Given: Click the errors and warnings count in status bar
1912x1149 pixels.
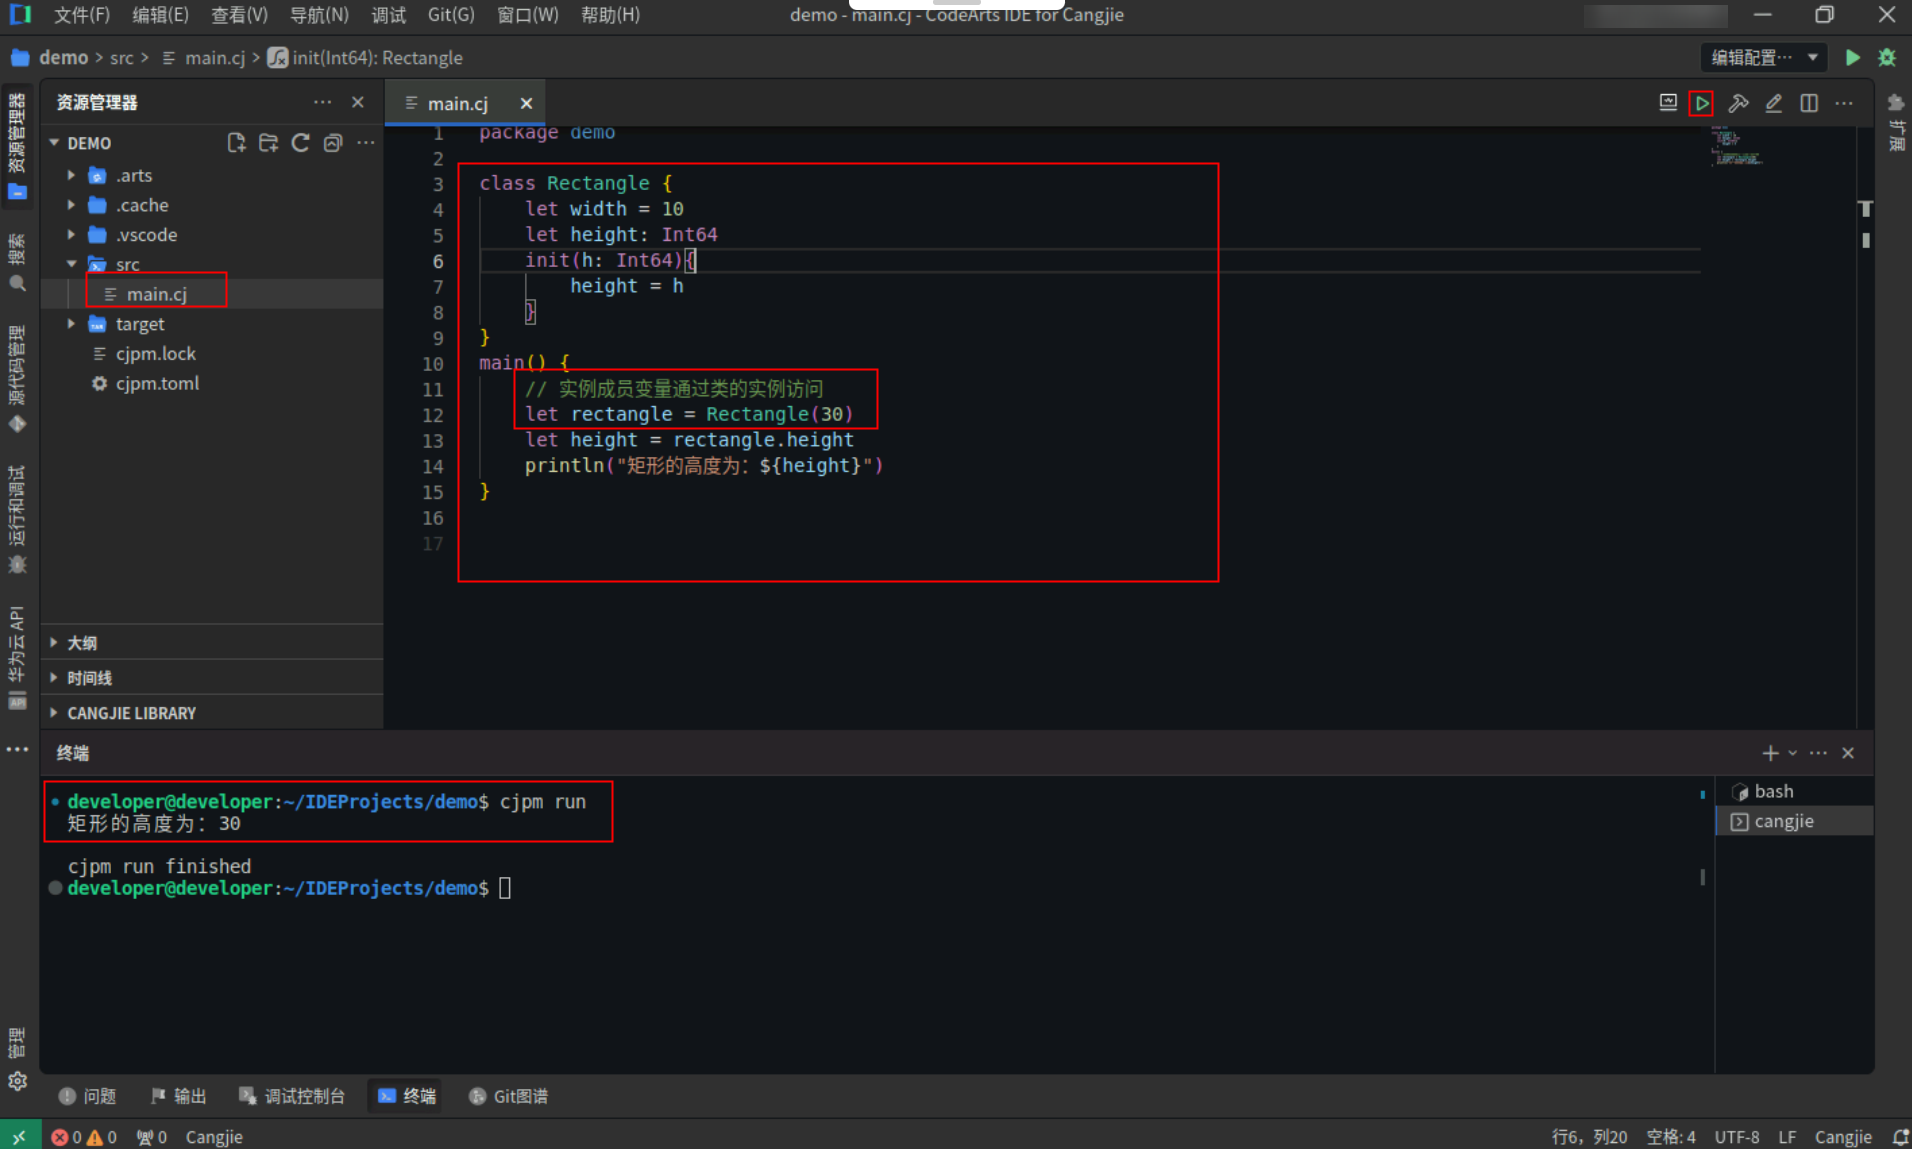Looking at the screenshot, I should click(x=84, y=1137).
